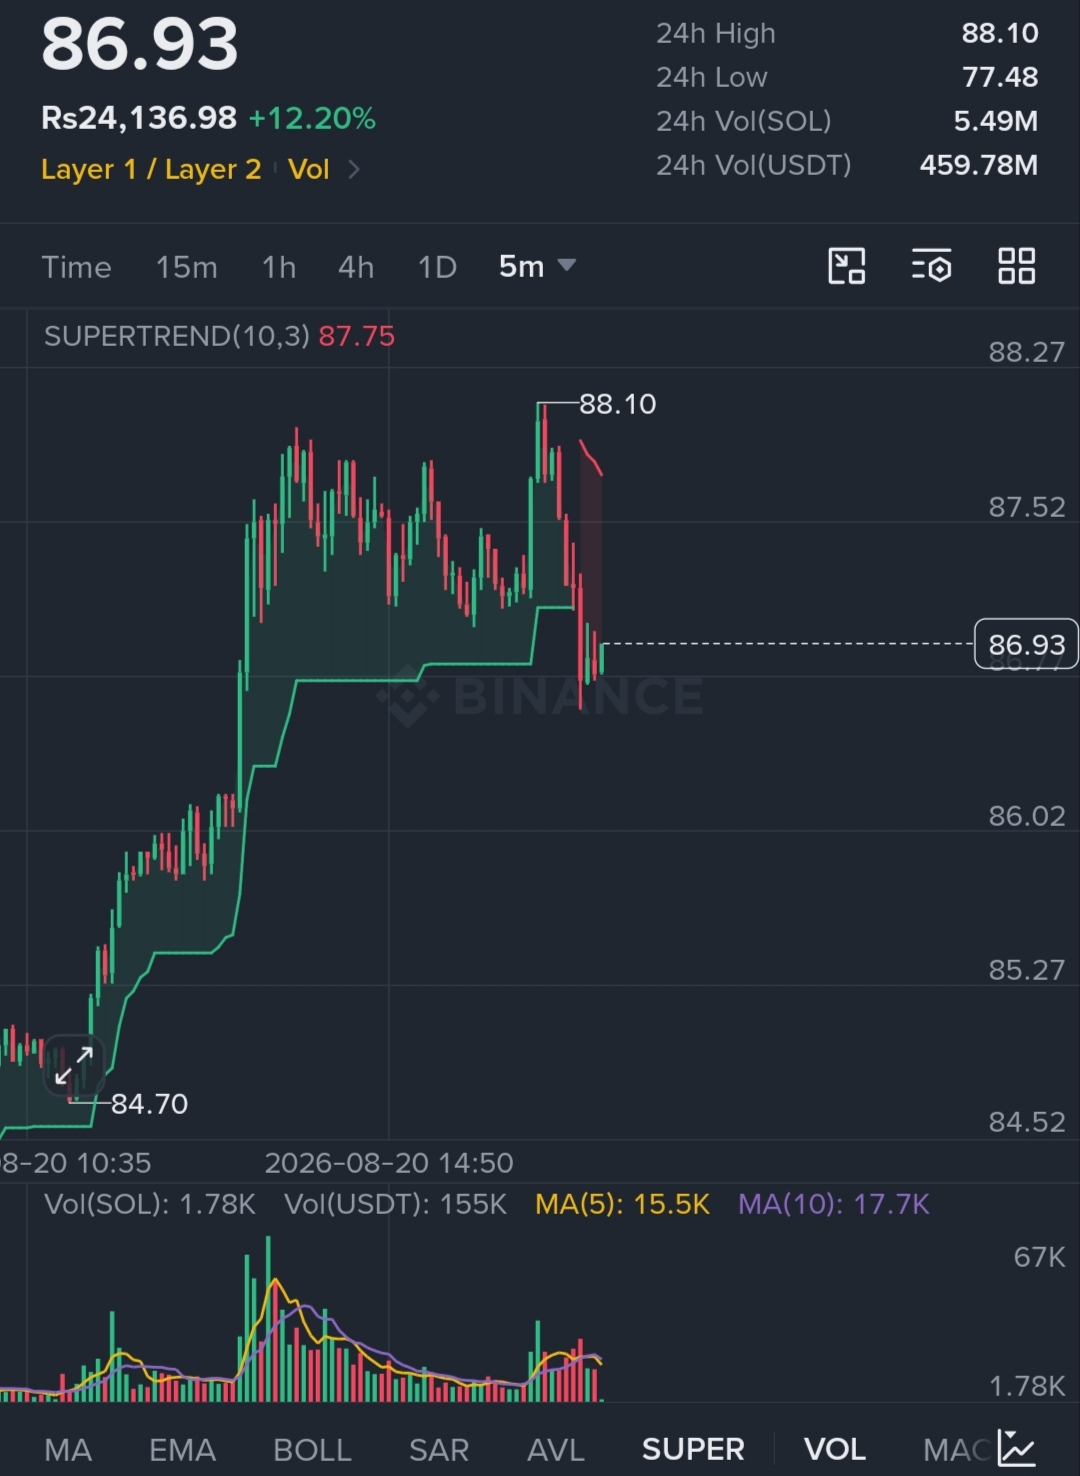Open indicator chart icon at bottom right
This screenshot has width=1080, height=1476.
point(1016,1448)
